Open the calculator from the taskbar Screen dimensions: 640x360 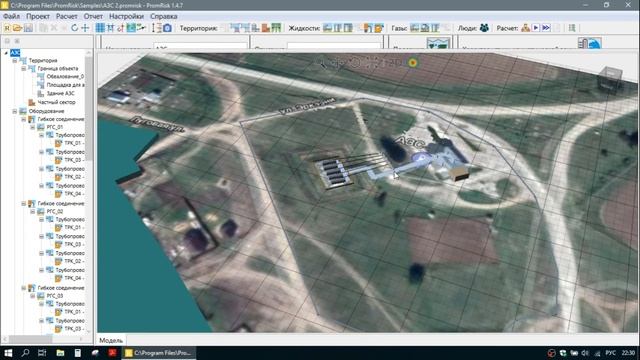click(78, 353)
